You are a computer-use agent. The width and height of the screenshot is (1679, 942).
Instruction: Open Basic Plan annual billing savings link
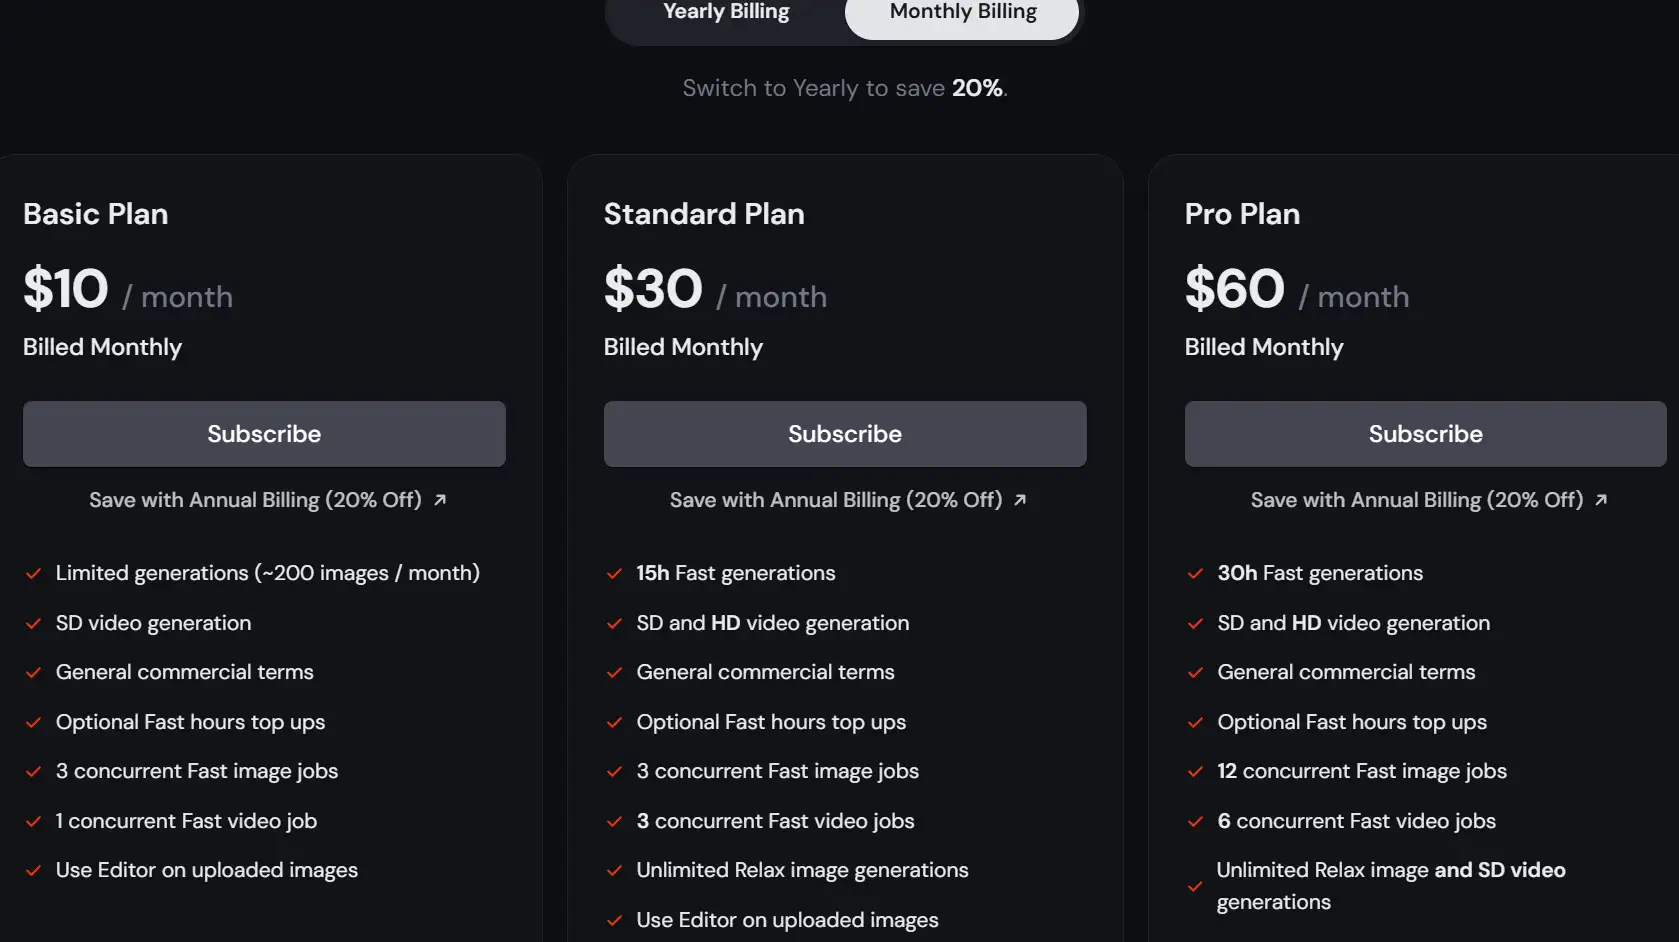[x=255, y=500]
